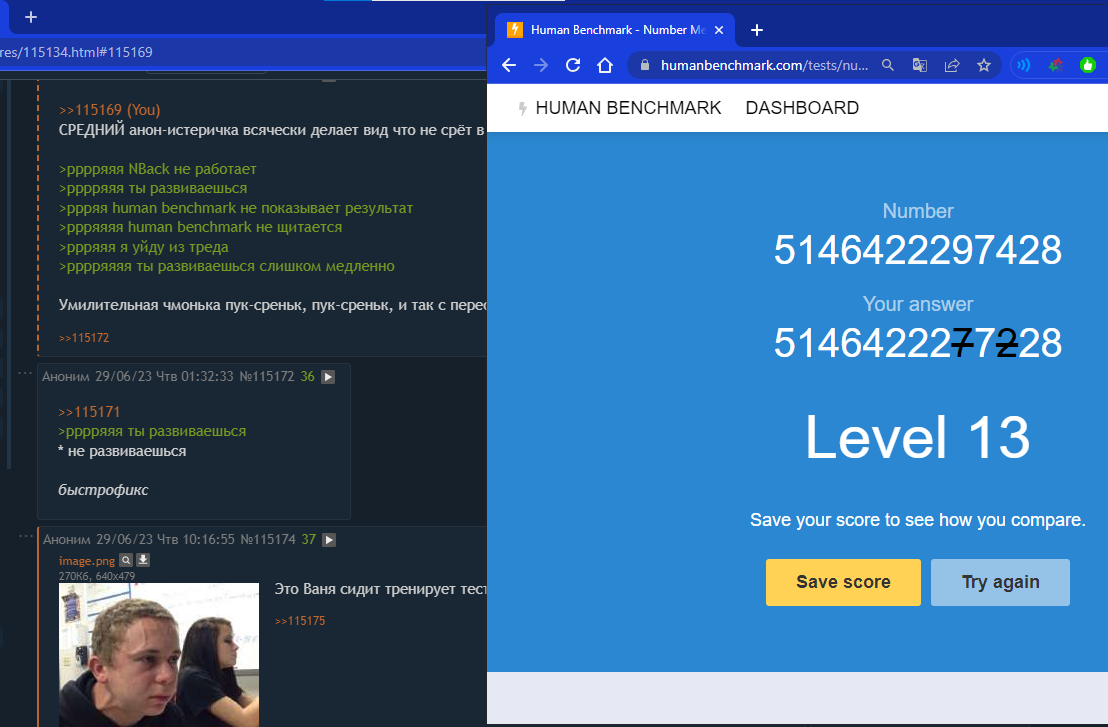Image resolution: width=1108 pixels, height=727 pixels.
Task: Open reply link >>115169 (You)
Action: click(x=110, y=110)
